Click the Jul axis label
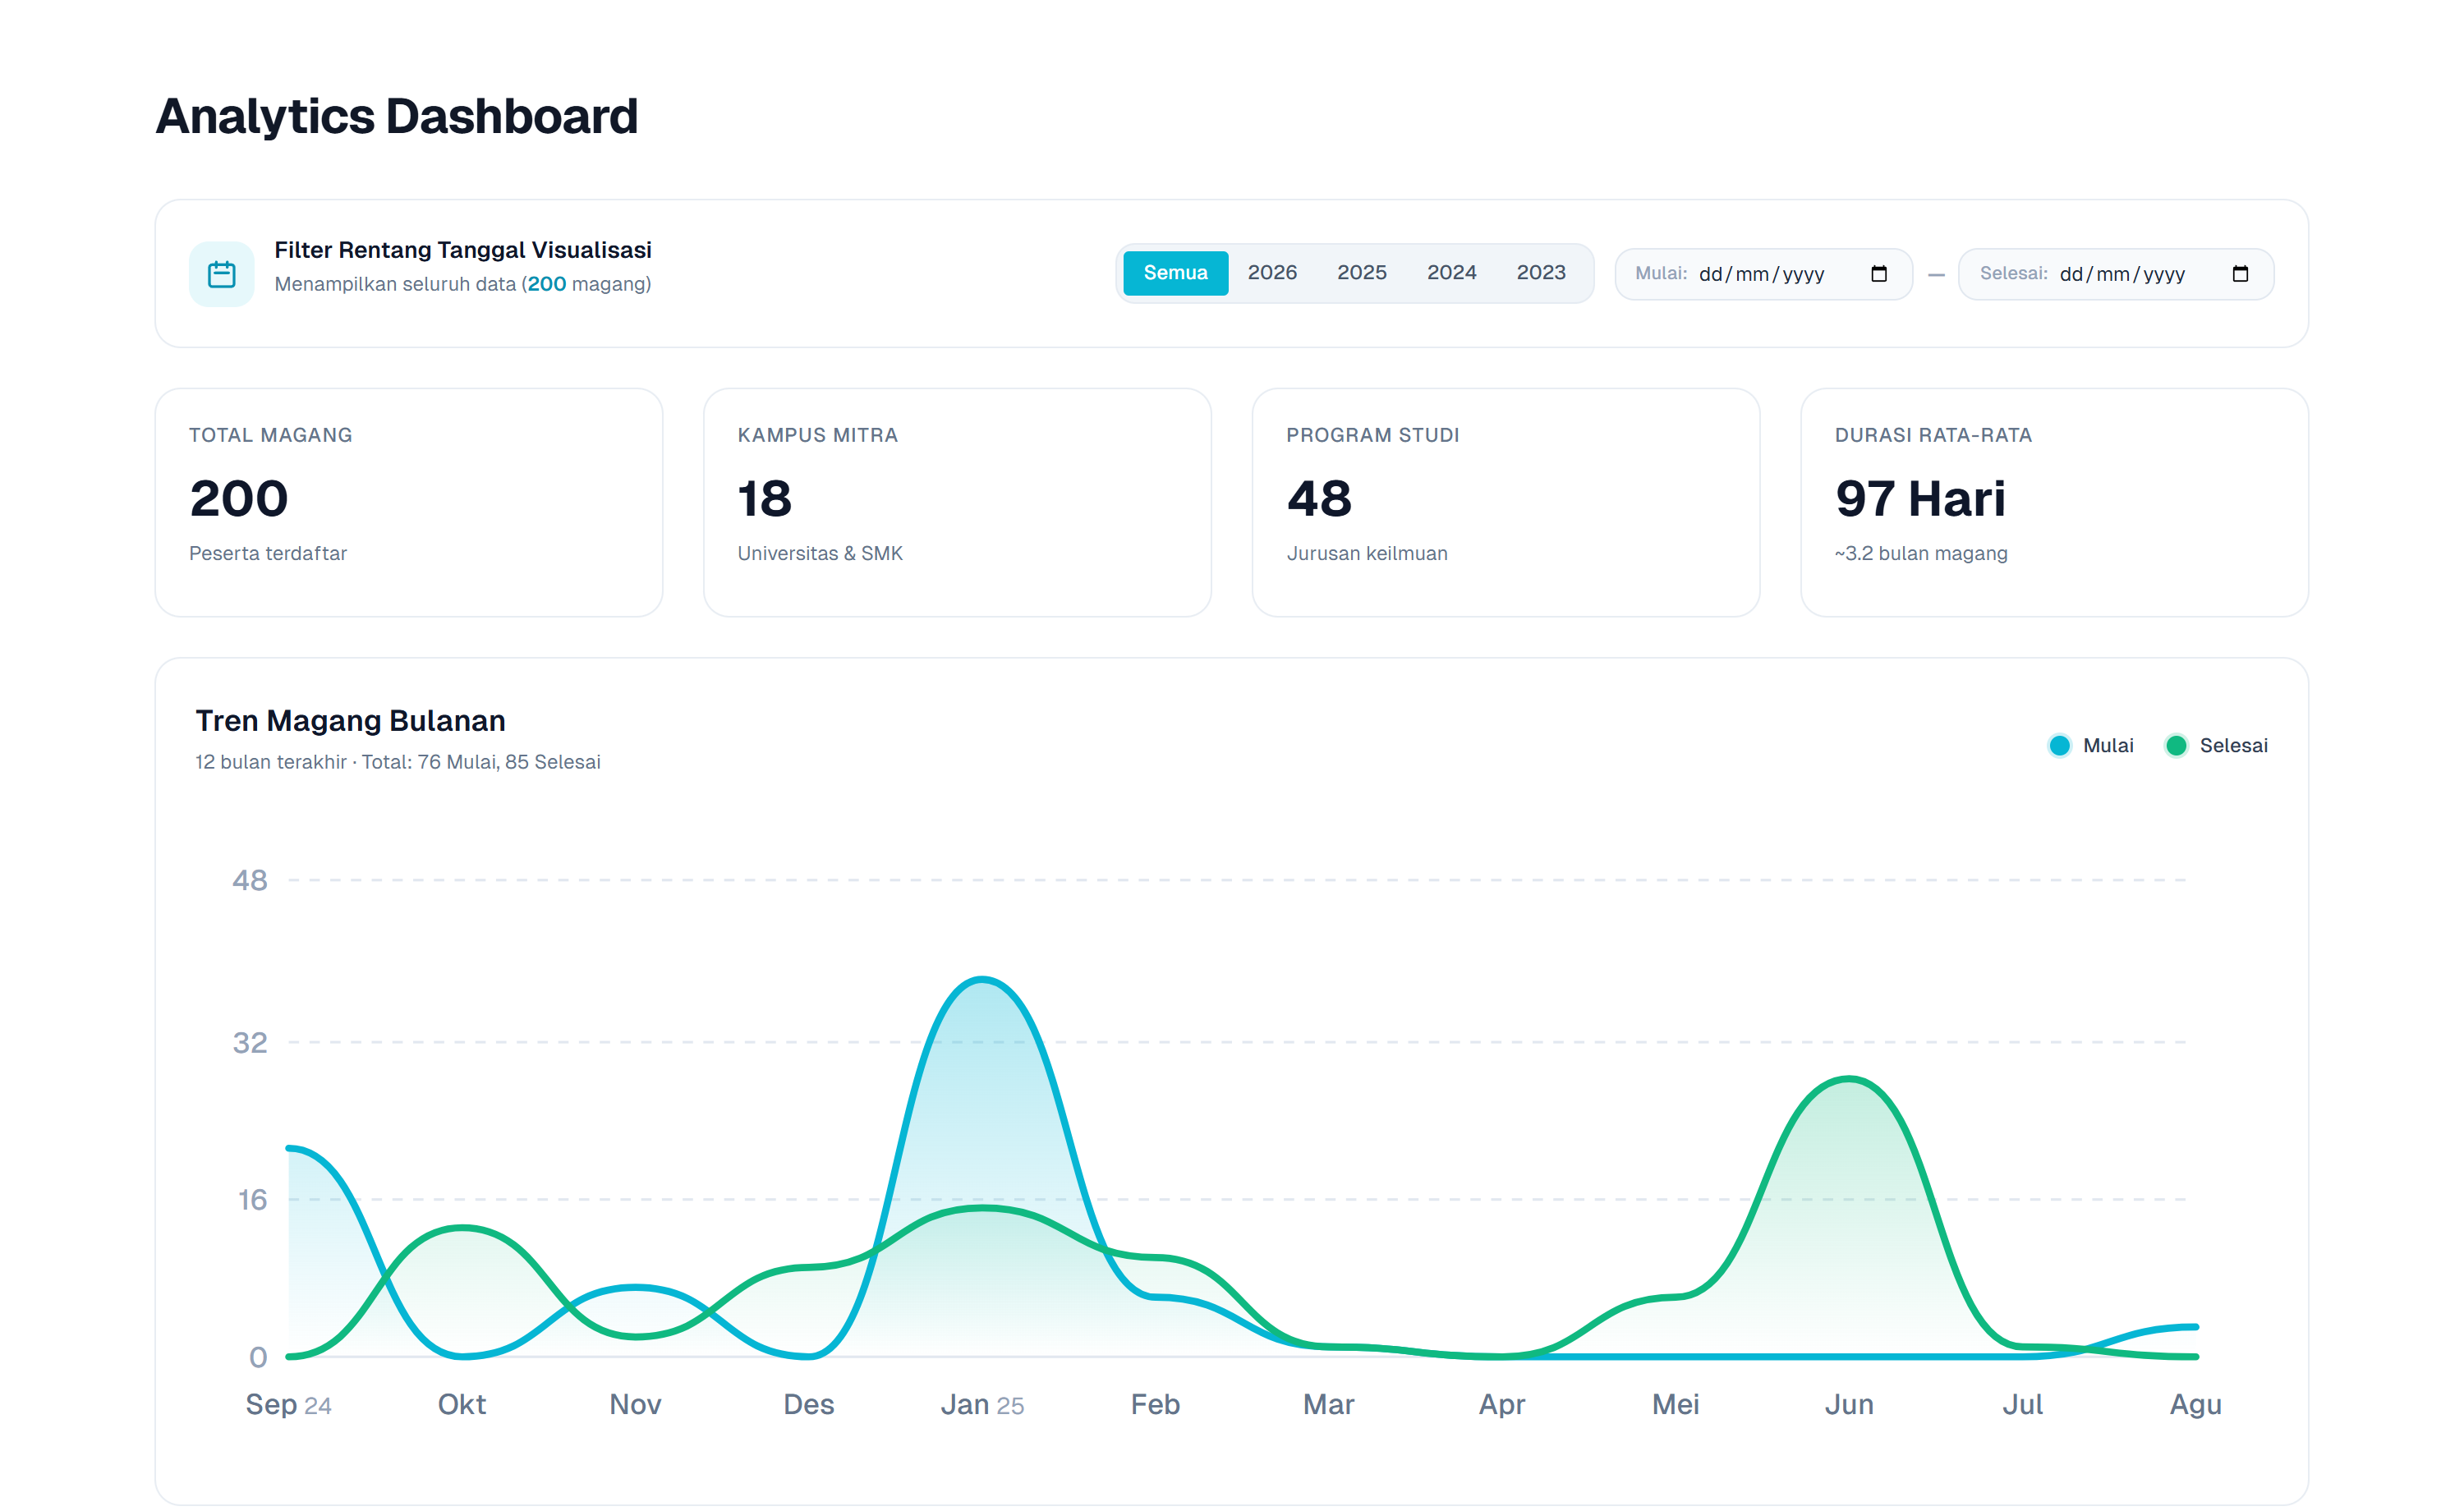 [x=2022, y=1404]
